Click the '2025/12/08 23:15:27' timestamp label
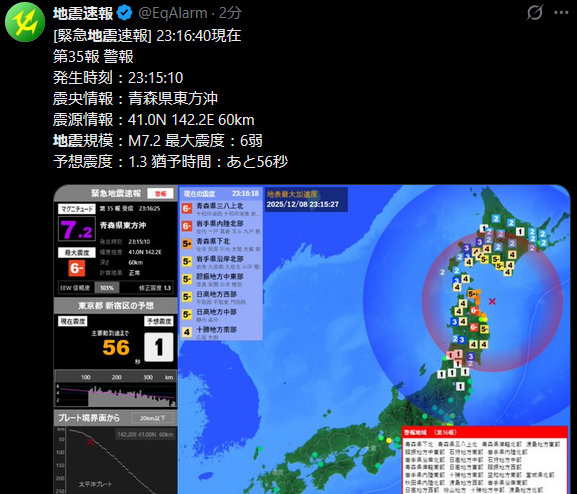 click(302, 204)
